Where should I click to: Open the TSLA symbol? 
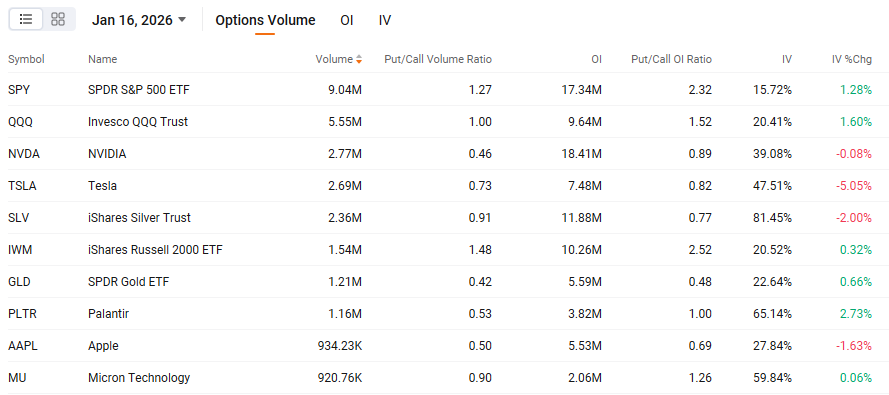tap(22, 185)
